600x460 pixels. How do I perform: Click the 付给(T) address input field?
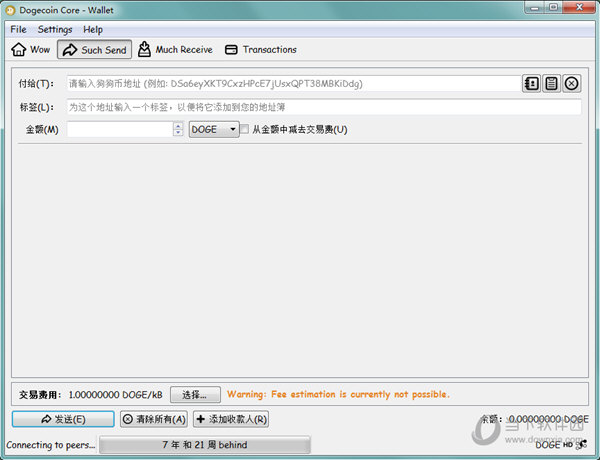point(293,83)
